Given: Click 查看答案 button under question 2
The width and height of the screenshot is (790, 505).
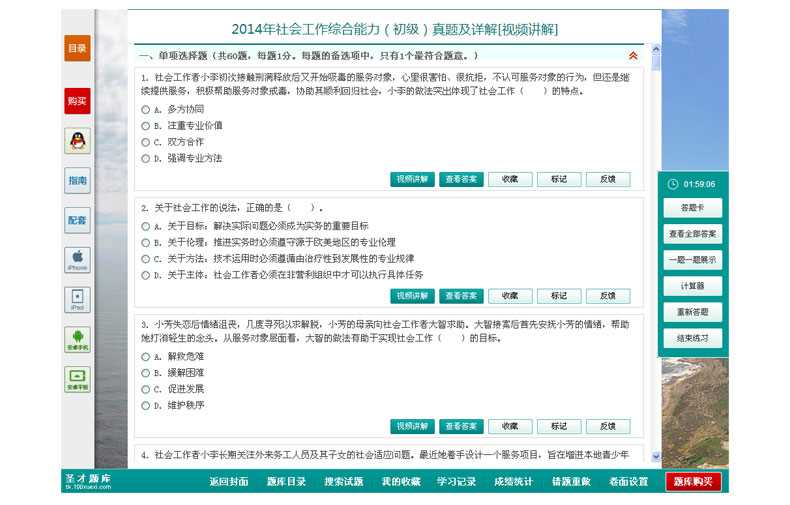Looking at the screenshot, I should 461,296.
